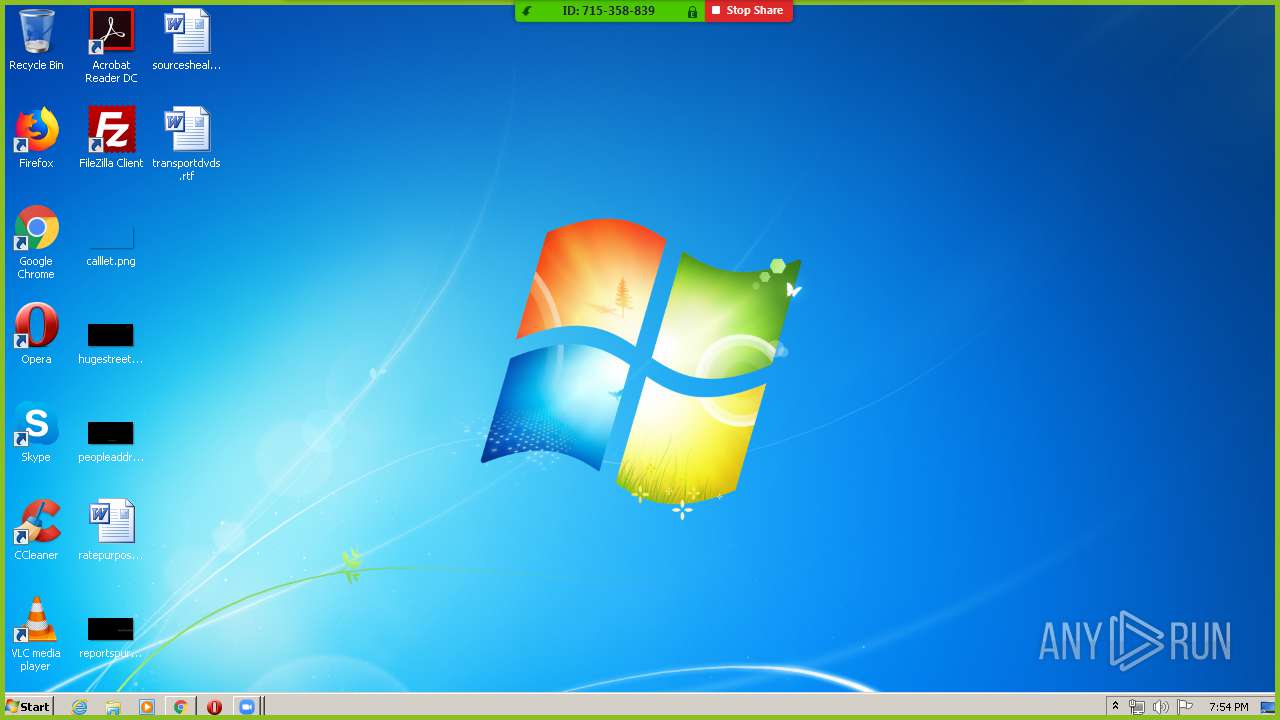Click the meeting ID 715-358-839 label
The height and width of the screenshot is (720, 1280).
pos(608,11)
